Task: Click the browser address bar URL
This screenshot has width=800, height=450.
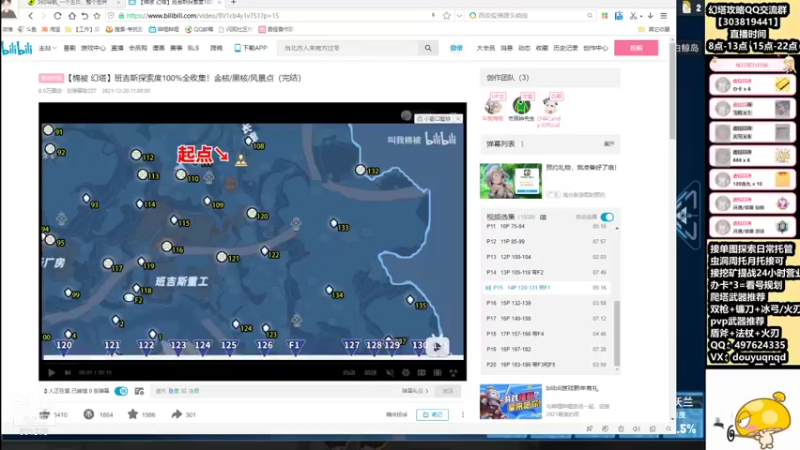Action: tap(203, 16)
